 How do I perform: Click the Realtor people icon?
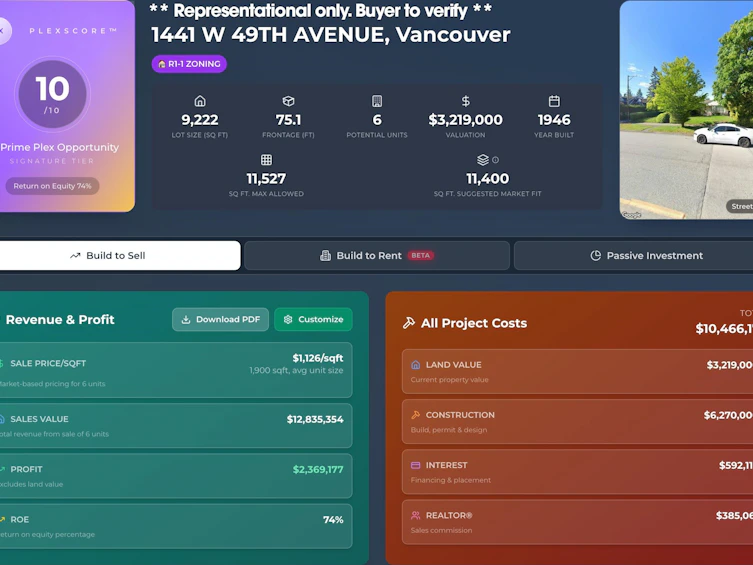point(416,515)
